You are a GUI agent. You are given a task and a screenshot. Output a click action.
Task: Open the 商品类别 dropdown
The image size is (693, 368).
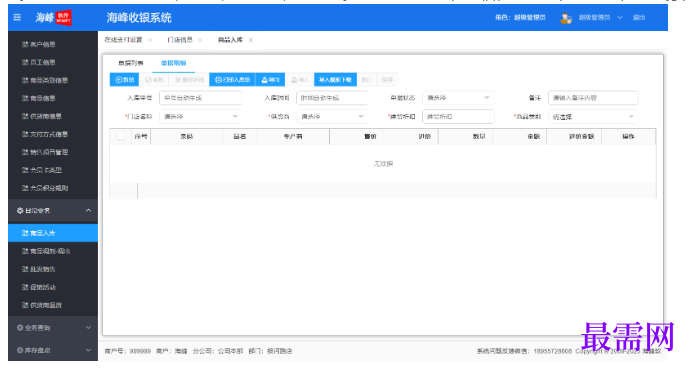coord(593,117)
